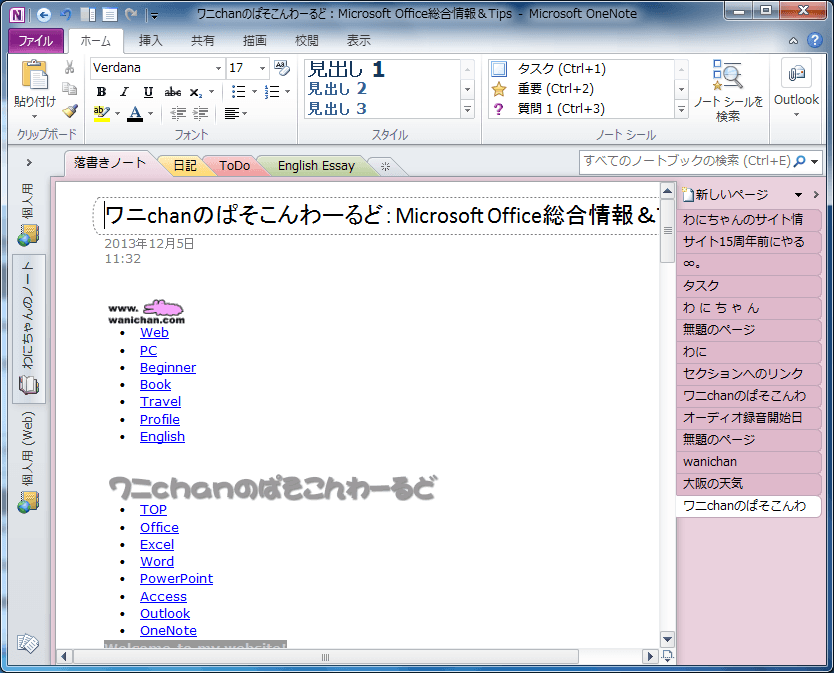Expand numbered list style dropdown
This screenshot has width=834, height=673.
click(x=288, y=92)
